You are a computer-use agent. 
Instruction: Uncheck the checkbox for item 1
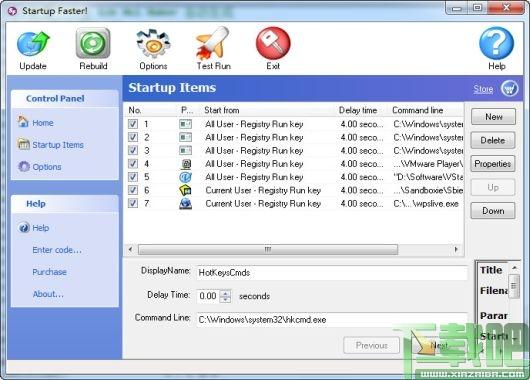pyautogui.click(x=133, y=124)
